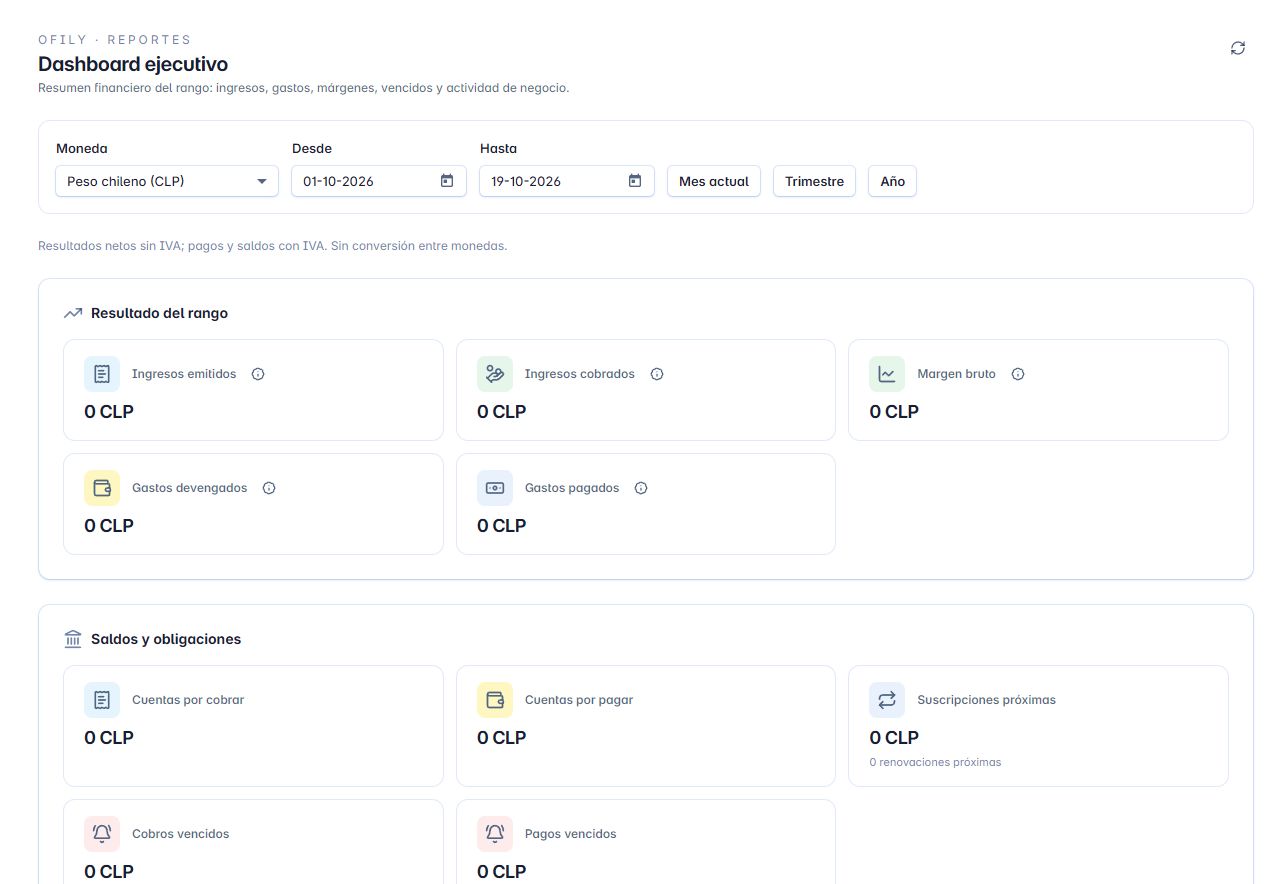The width and height of the screenshot is (1268, 884).
Task: Click the Suscripciones próximas label
Action: point(986,700)
